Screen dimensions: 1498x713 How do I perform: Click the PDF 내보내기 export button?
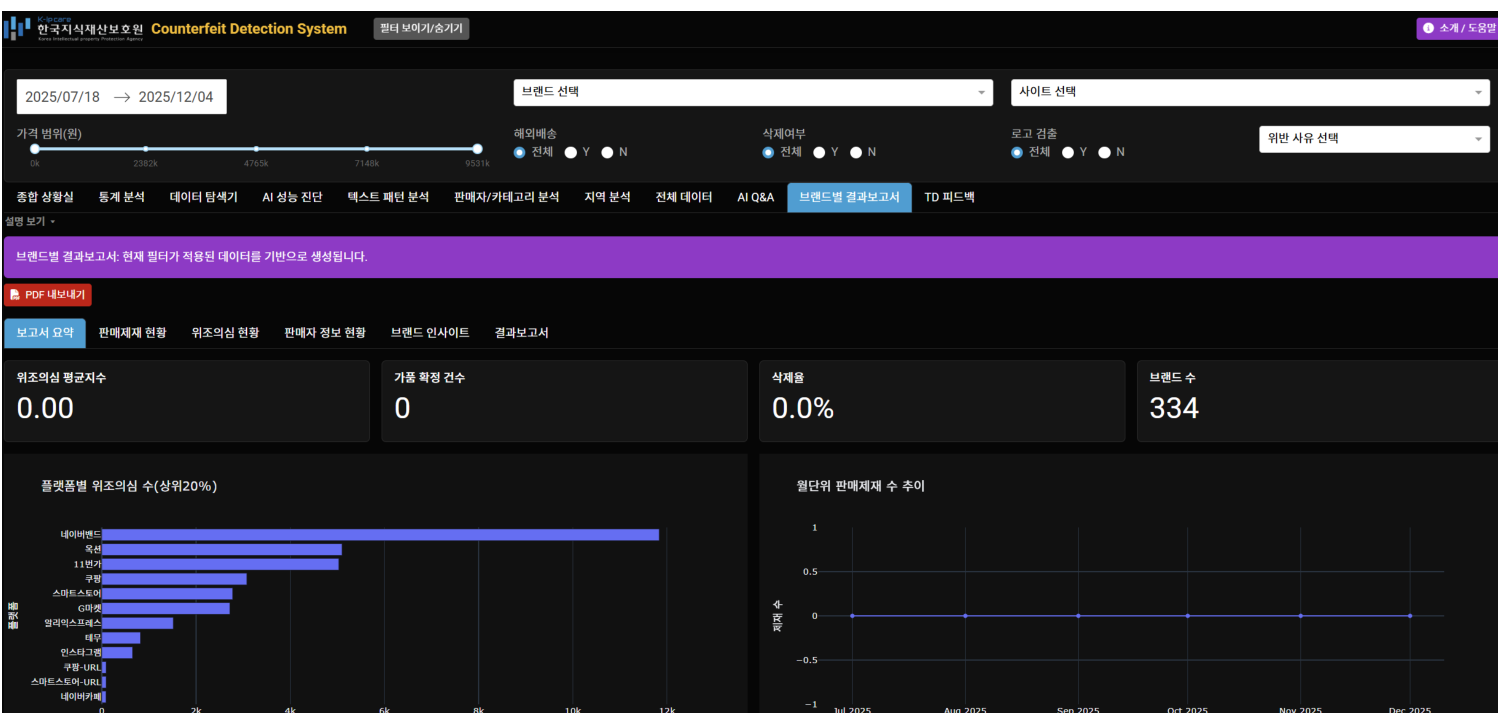pos(50,294)
